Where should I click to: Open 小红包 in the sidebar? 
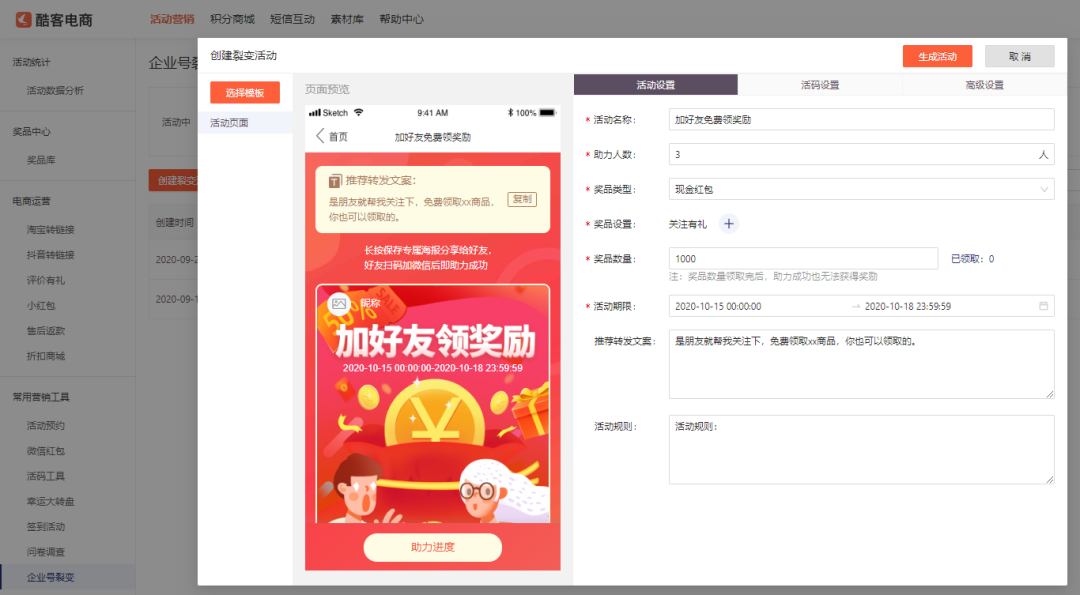[41, 305]
